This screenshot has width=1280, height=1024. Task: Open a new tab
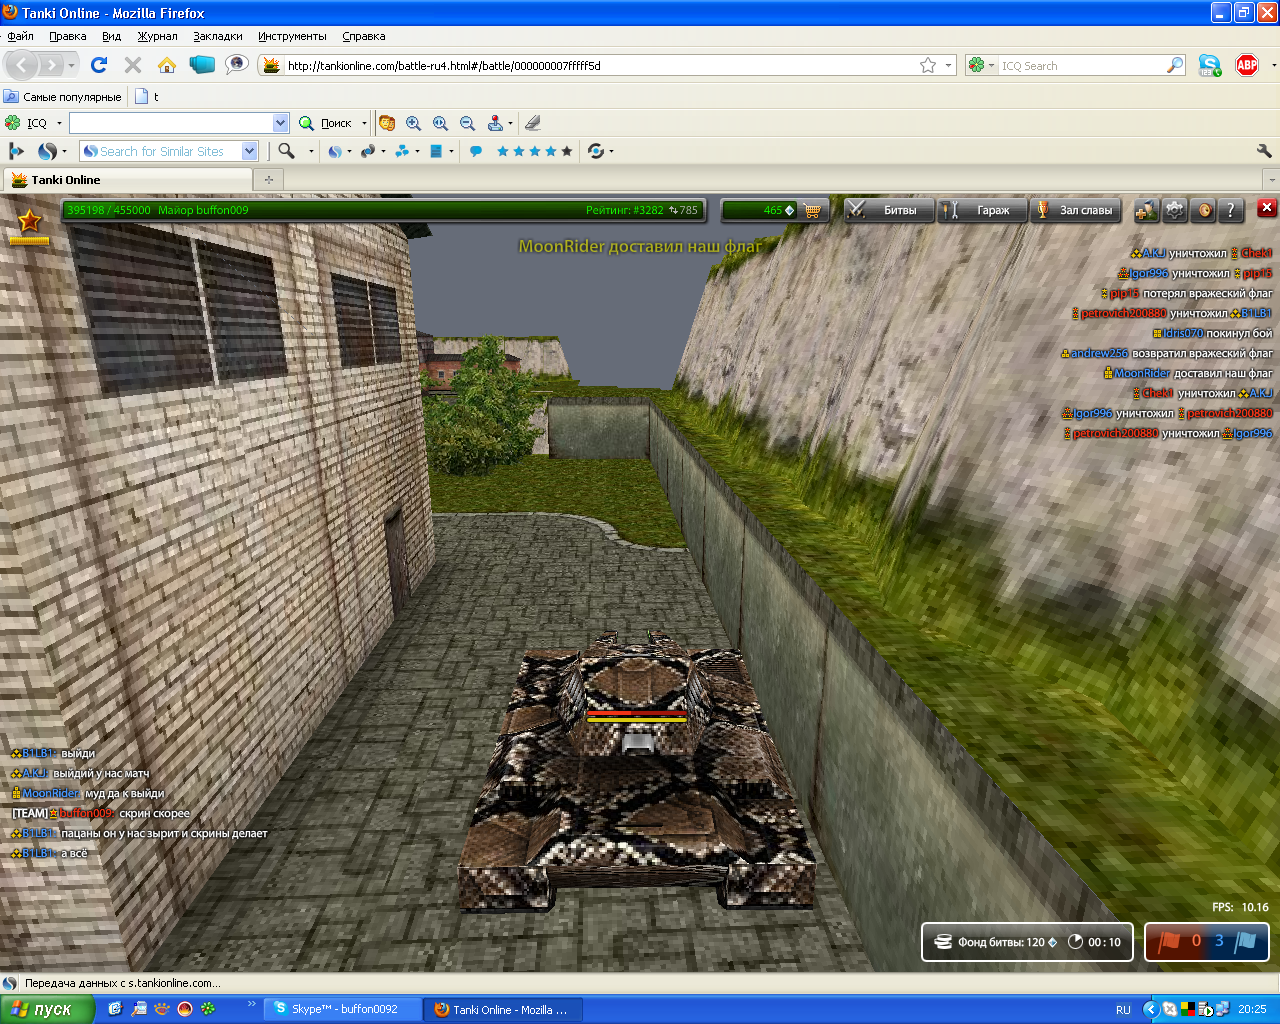point(268,180)
